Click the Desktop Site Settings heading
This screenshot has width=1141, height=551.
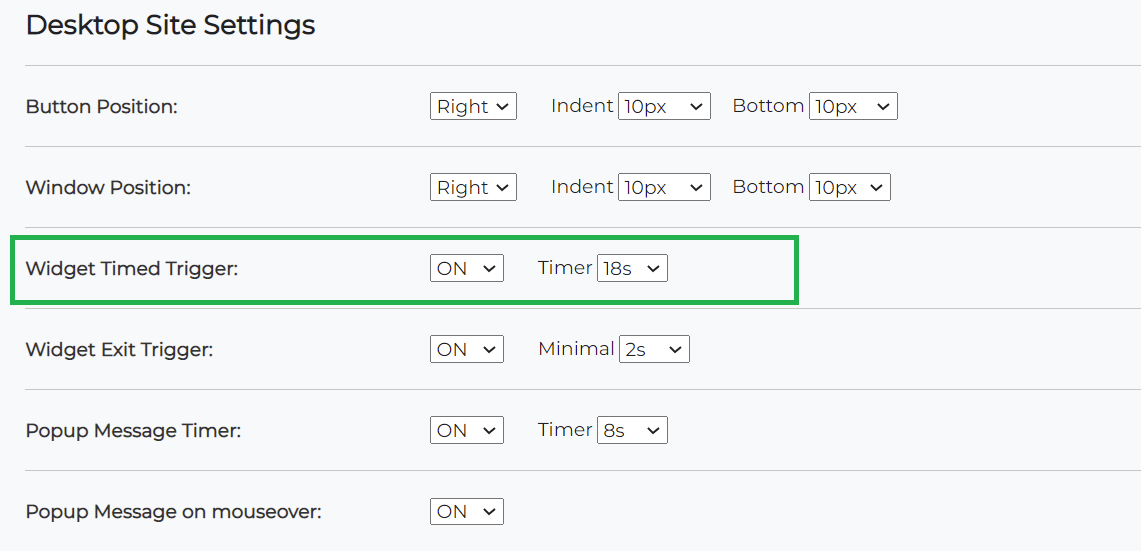click(170, 25)
